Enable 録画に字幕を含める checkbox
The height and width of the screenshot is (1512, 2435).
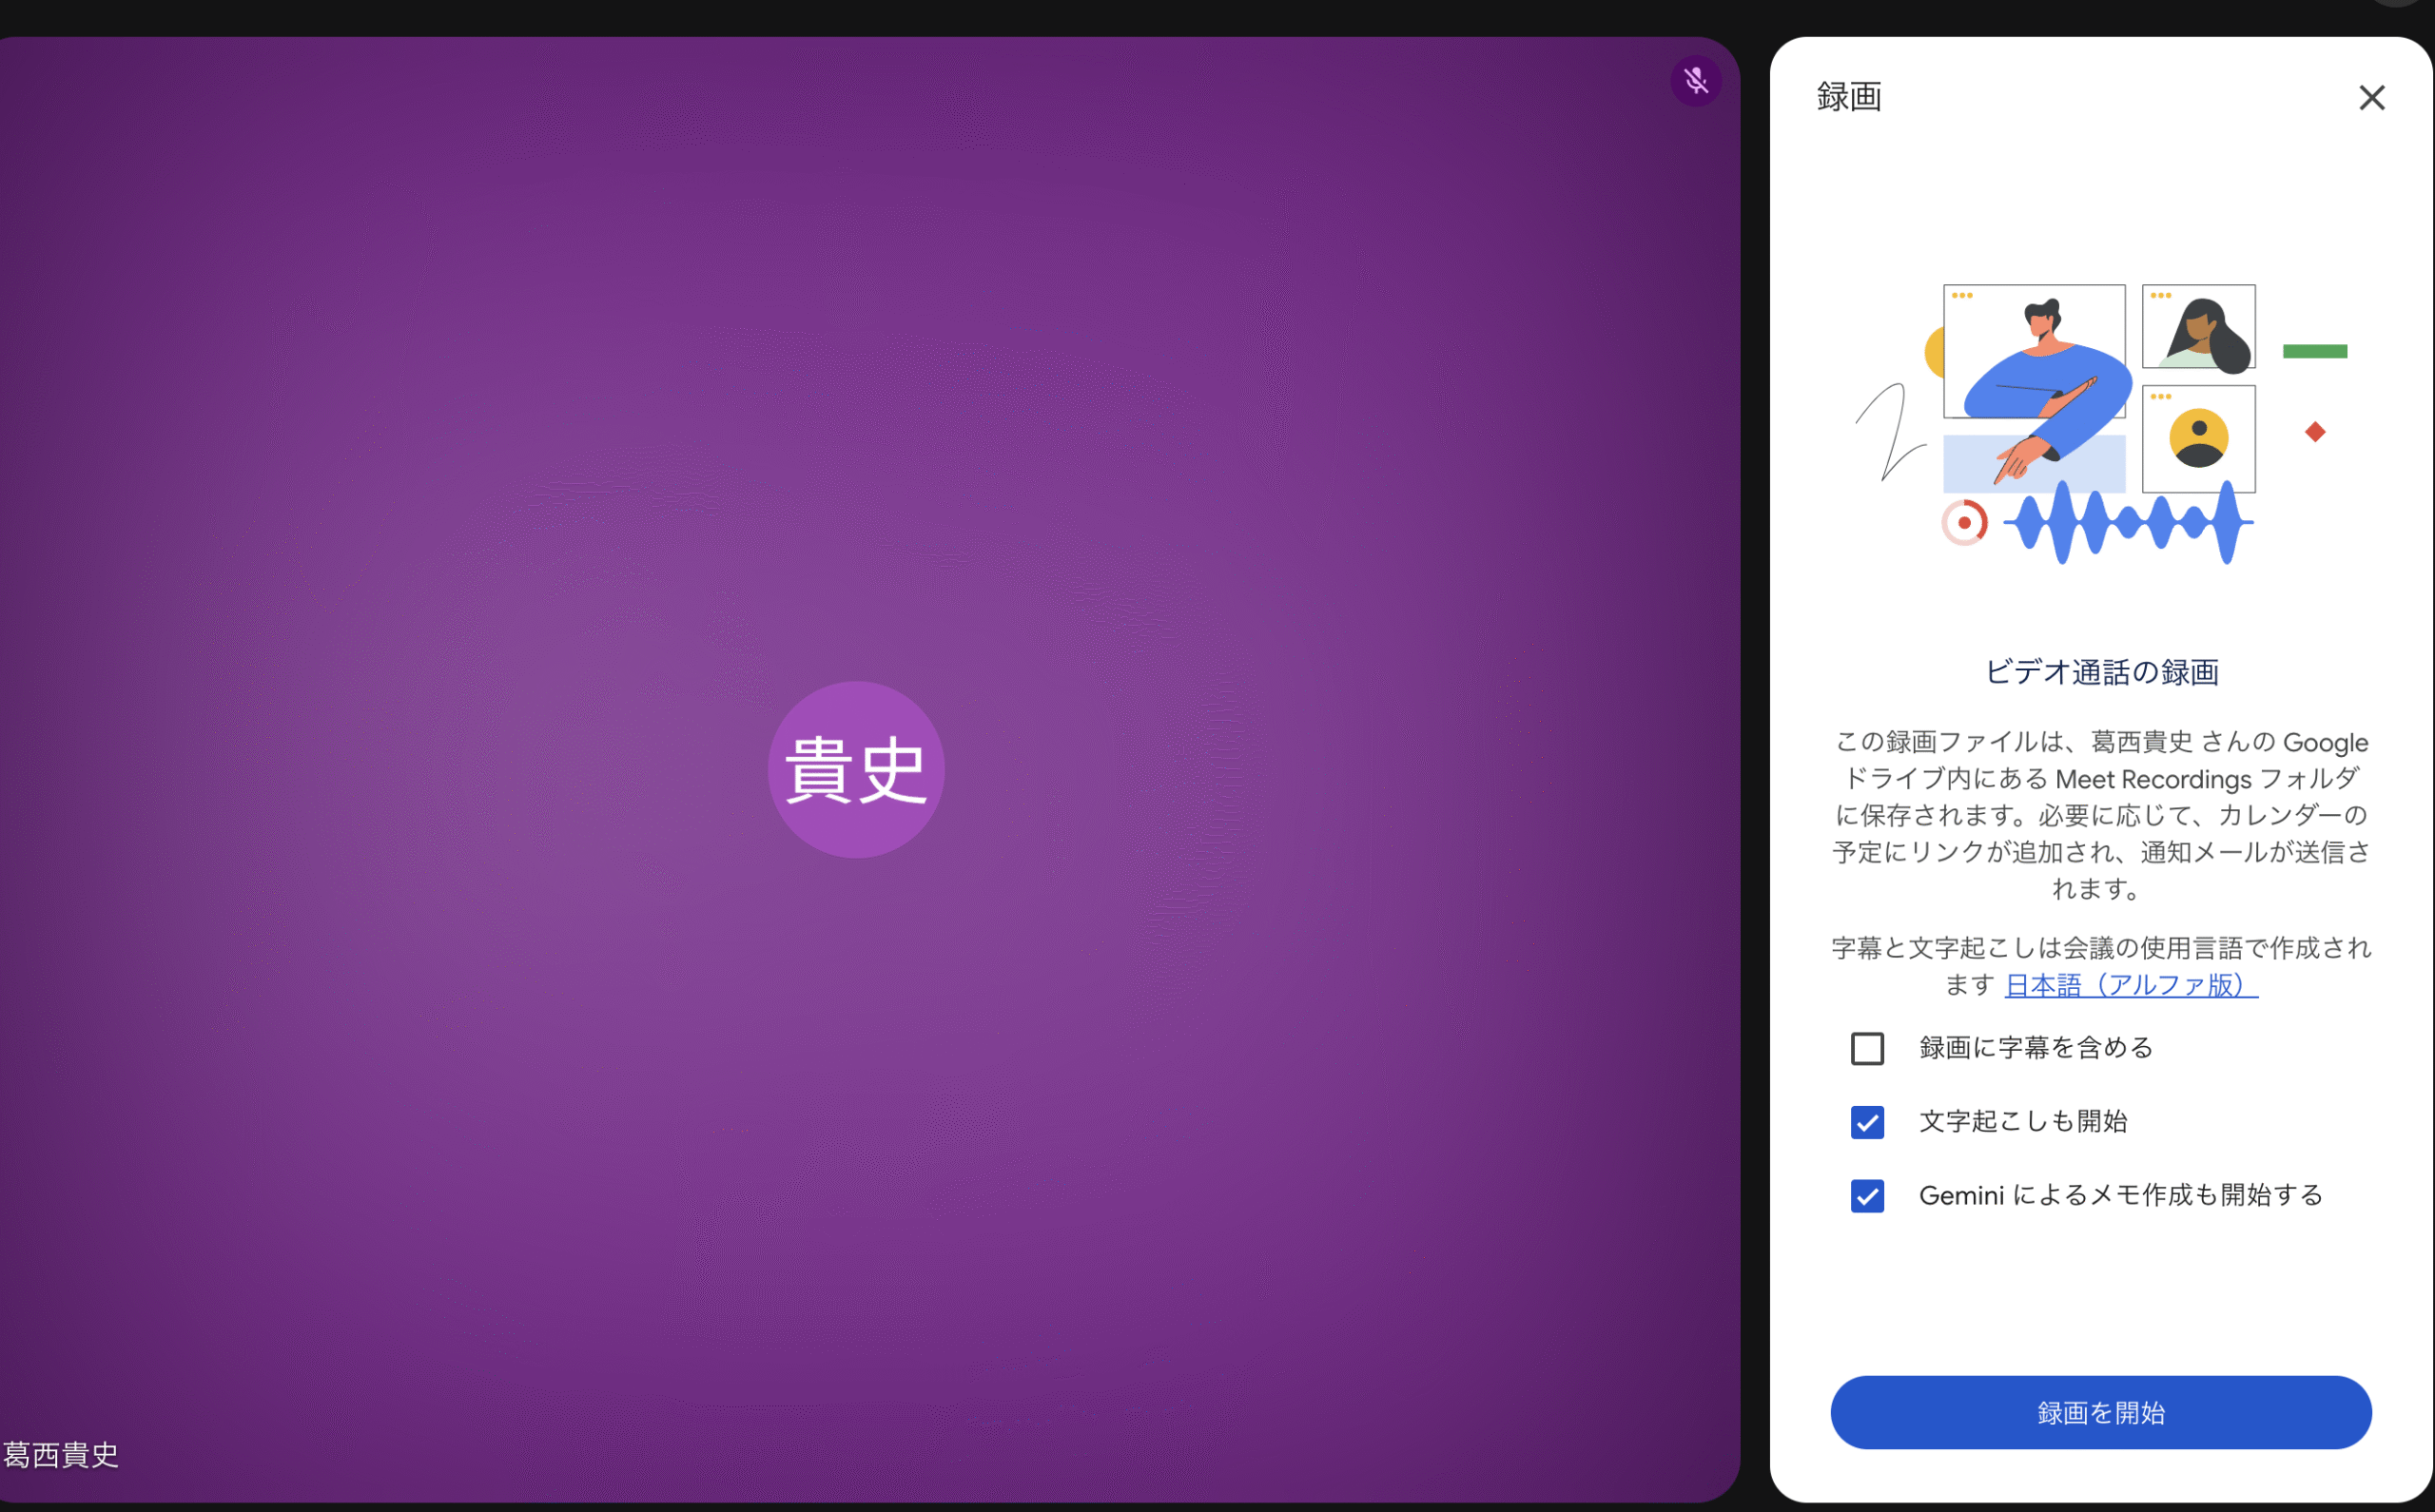pos(1867,1048)
